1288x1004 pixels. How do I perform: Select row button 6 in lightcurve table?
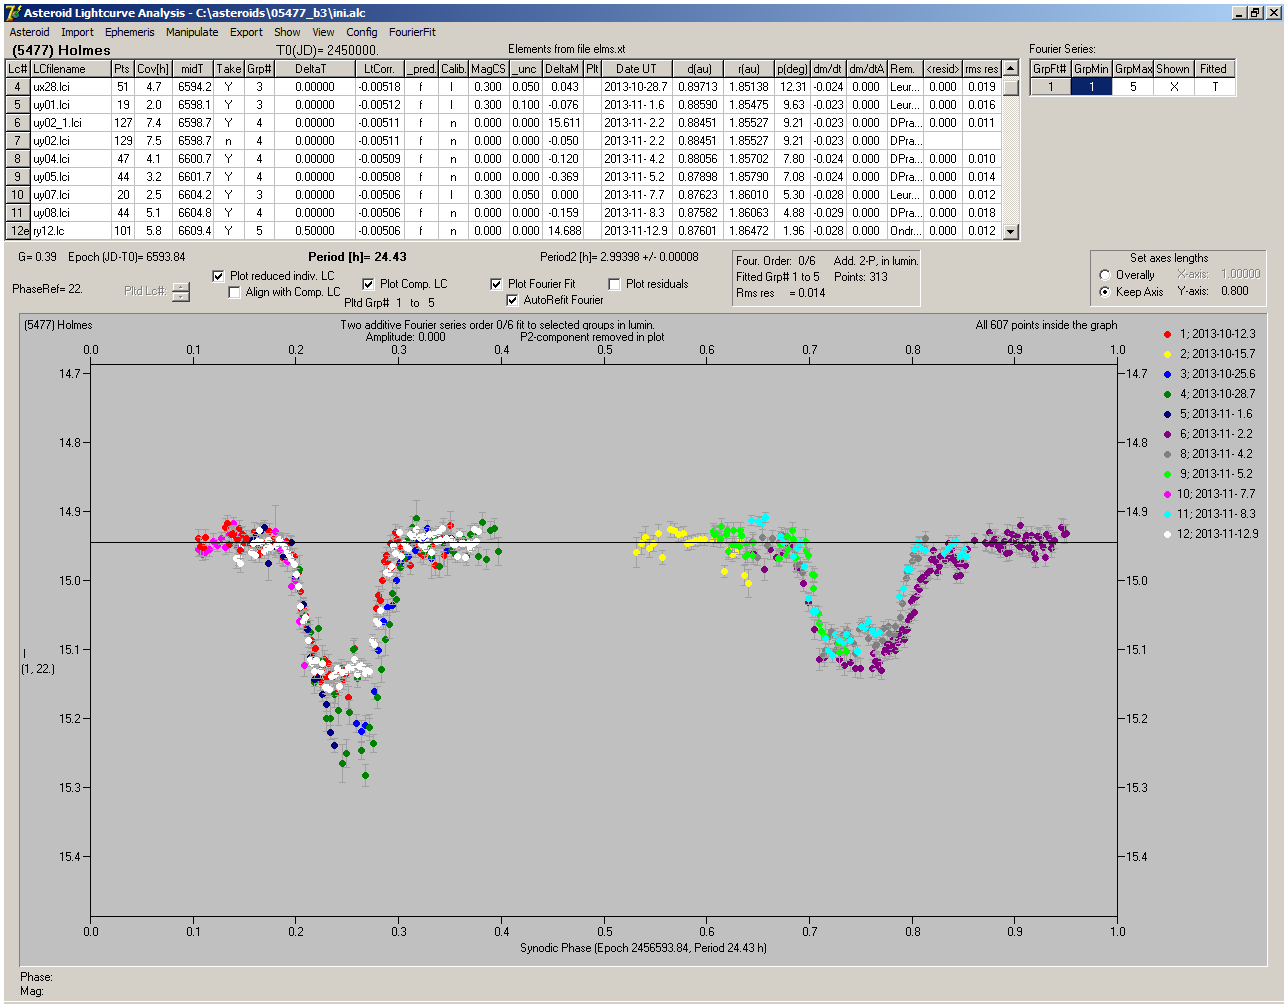(x=18, y=123)
